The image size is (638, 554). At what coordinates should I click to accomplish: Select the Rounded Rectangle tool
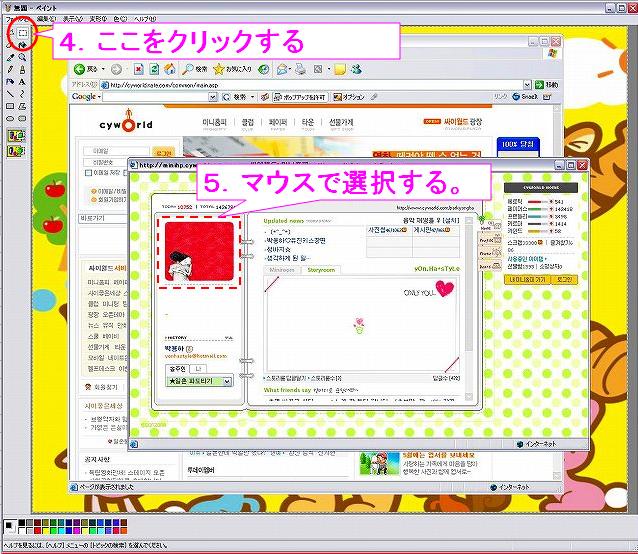22,118
